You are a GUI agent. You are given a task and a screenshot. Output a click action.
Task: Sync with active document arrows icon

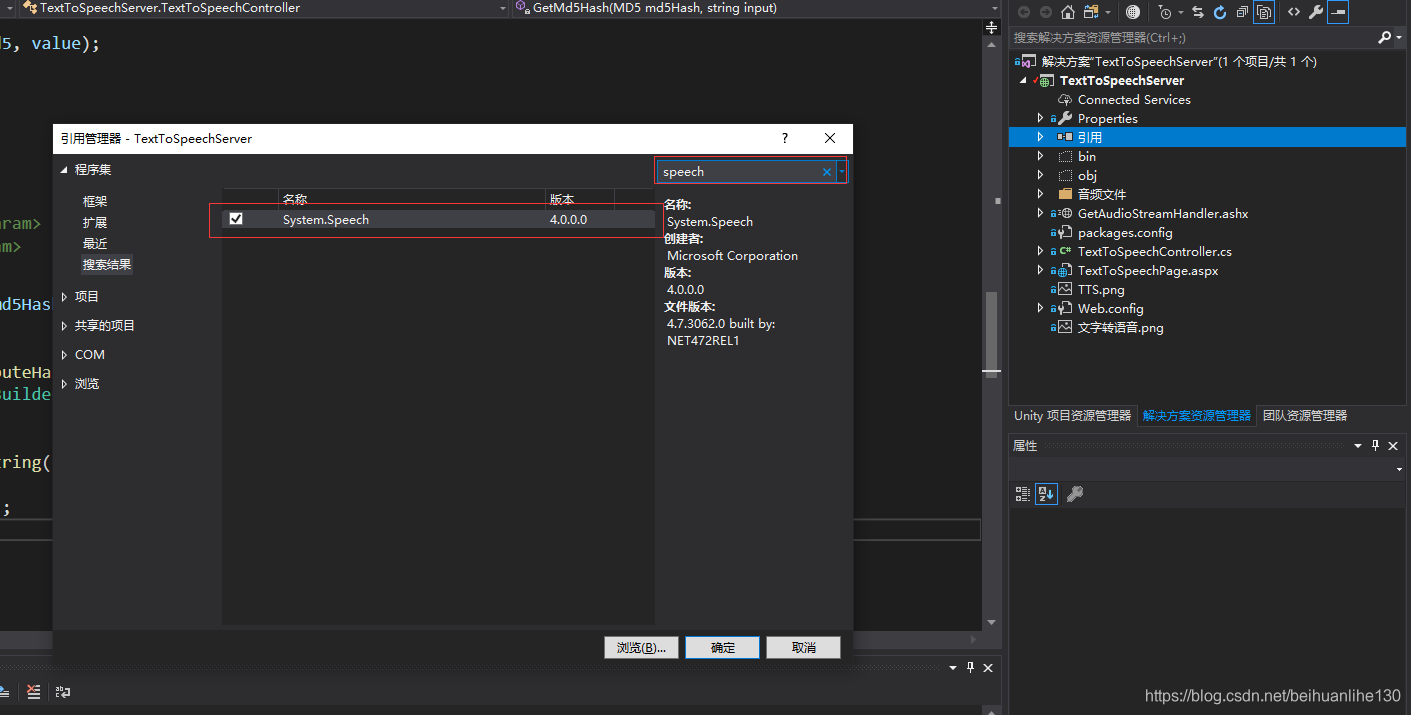click(x=1198, y=12)
